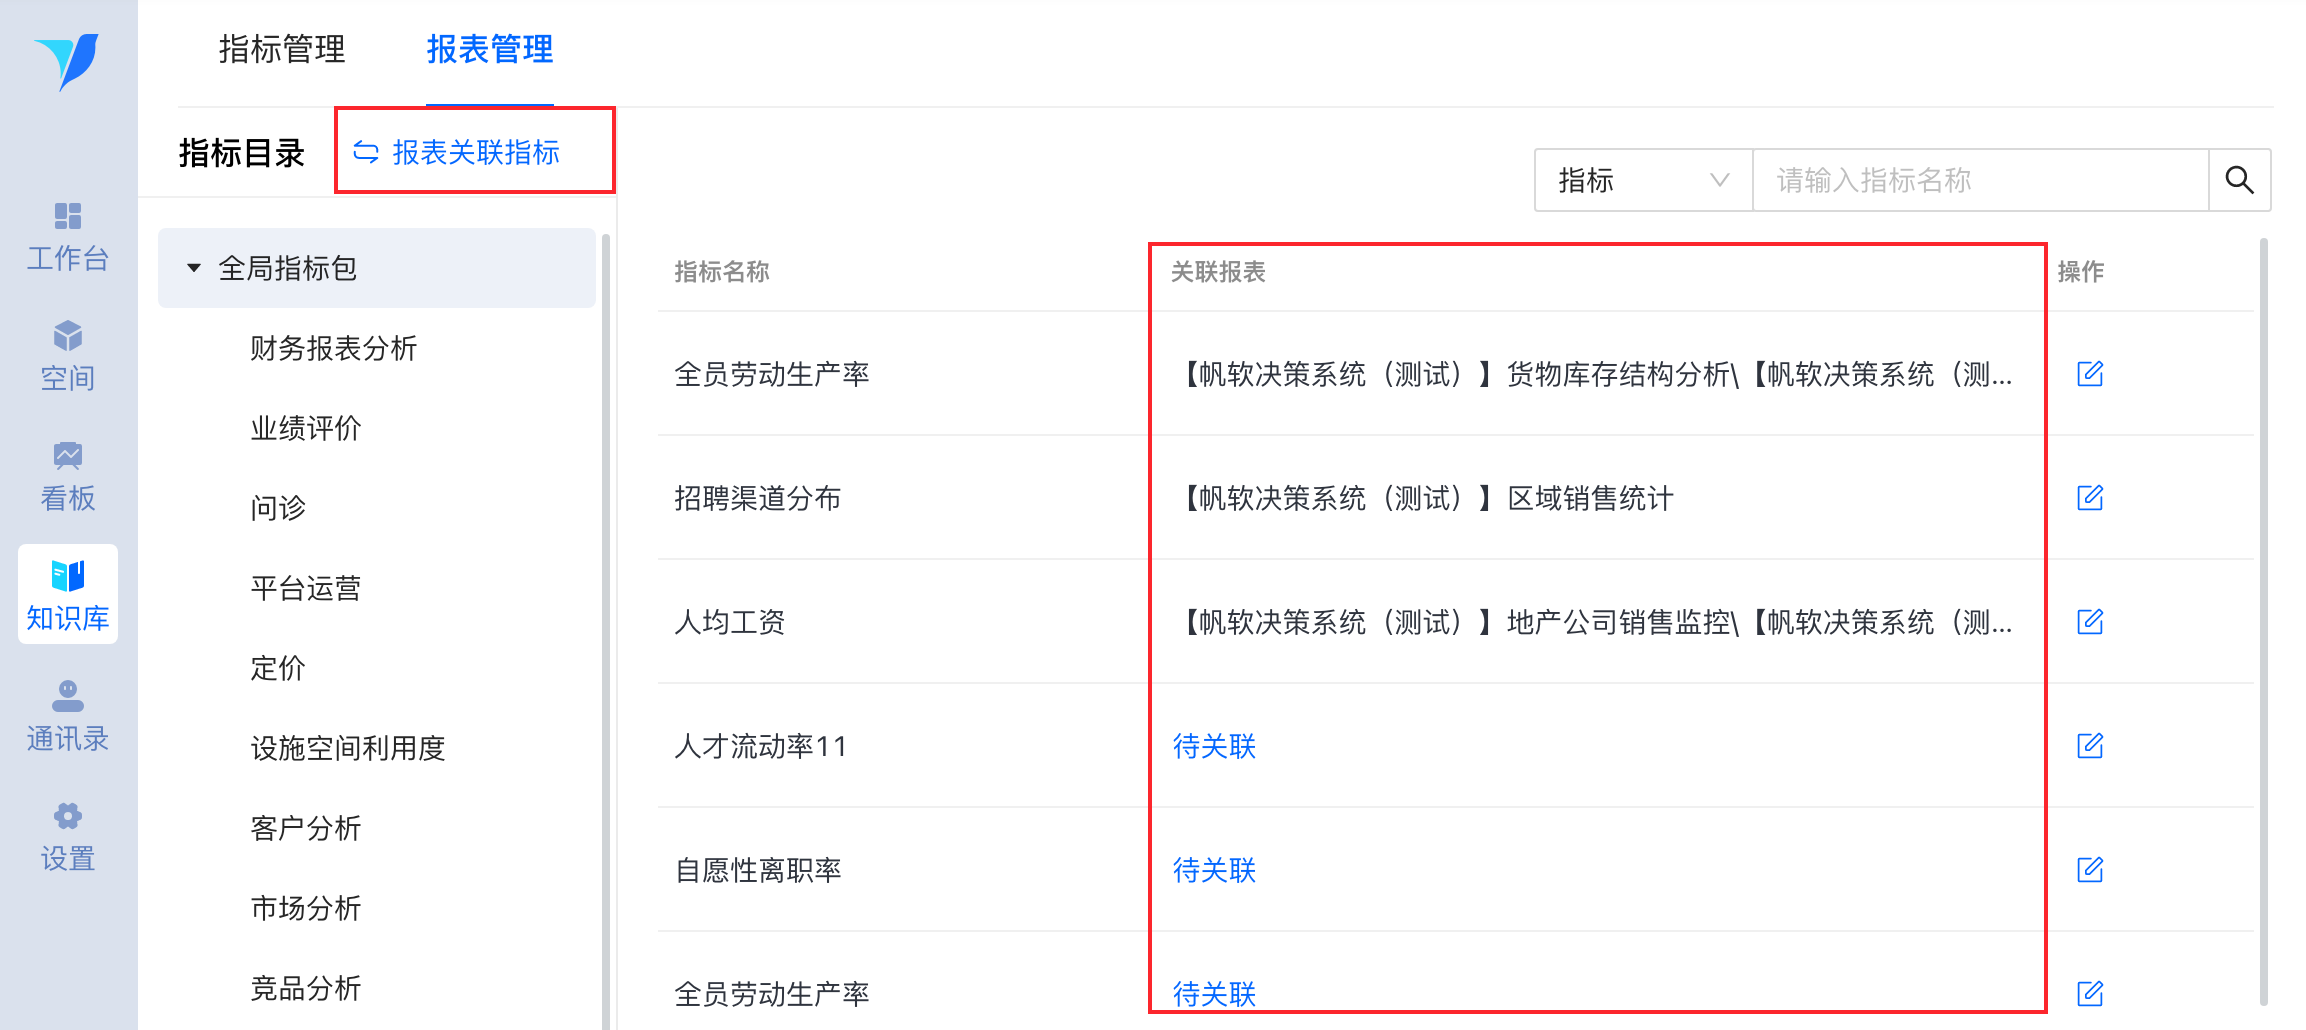Select 财务报表分析 in the indicator tree
The height and width of the screenshot is (1030, 2306).
point(333,348)
